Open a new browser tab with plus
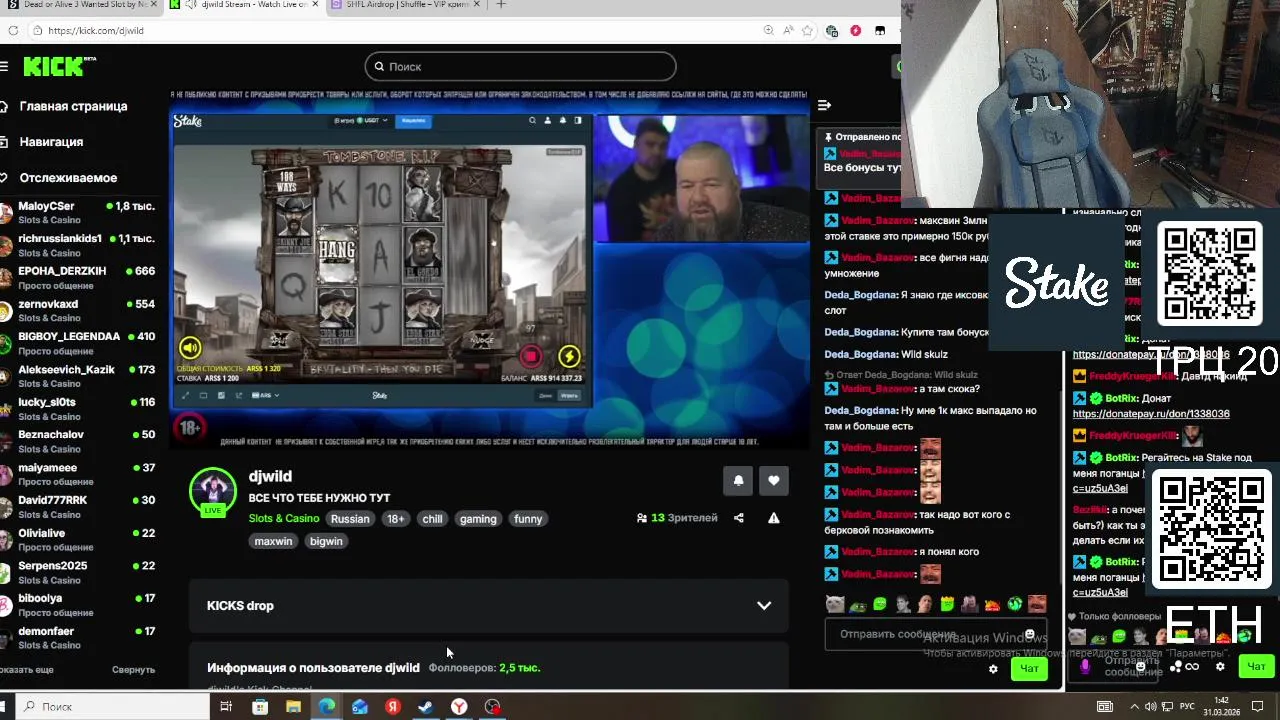This screenshot has width=1280, height=720. (501, 5)
